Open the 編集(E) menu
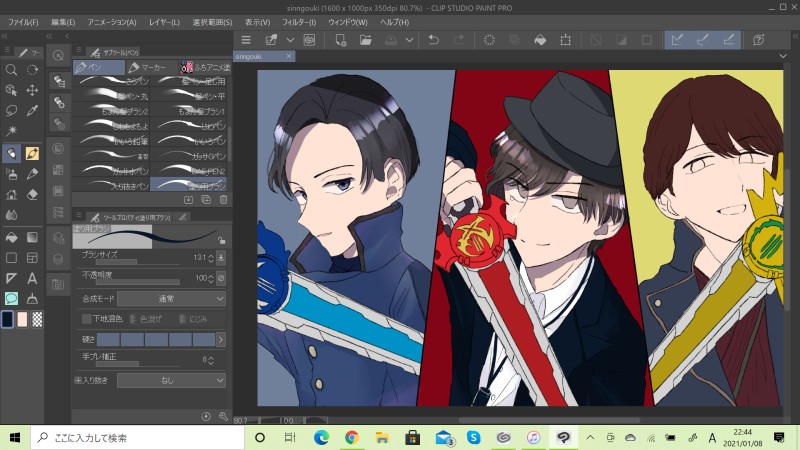Screen dimensions: 800x450 tap(63, 22)
